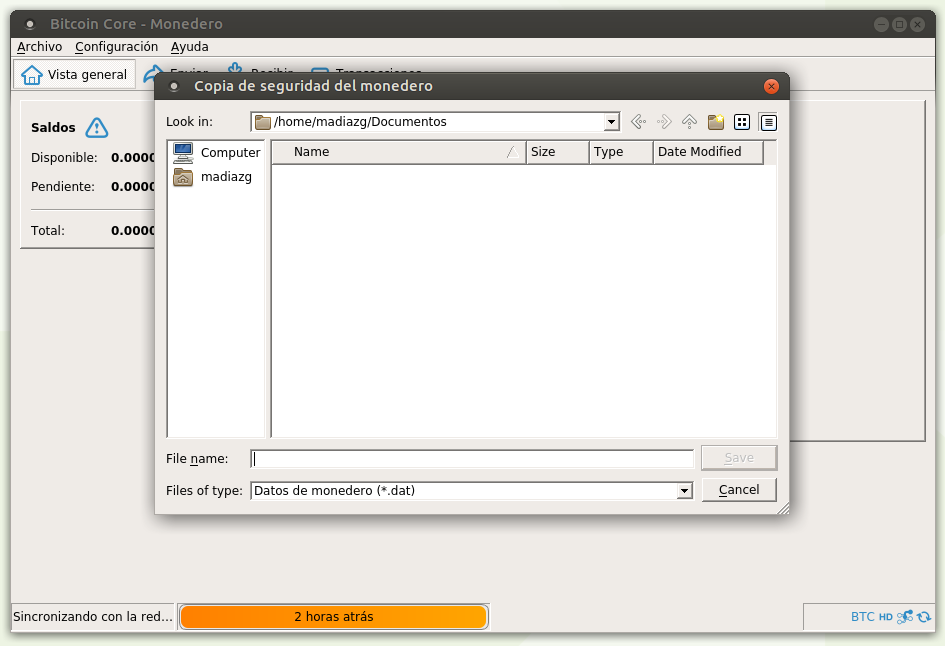Click the folder icon in Look in field
This screenshot has height=646, width=945.
(x=262, y=122)
